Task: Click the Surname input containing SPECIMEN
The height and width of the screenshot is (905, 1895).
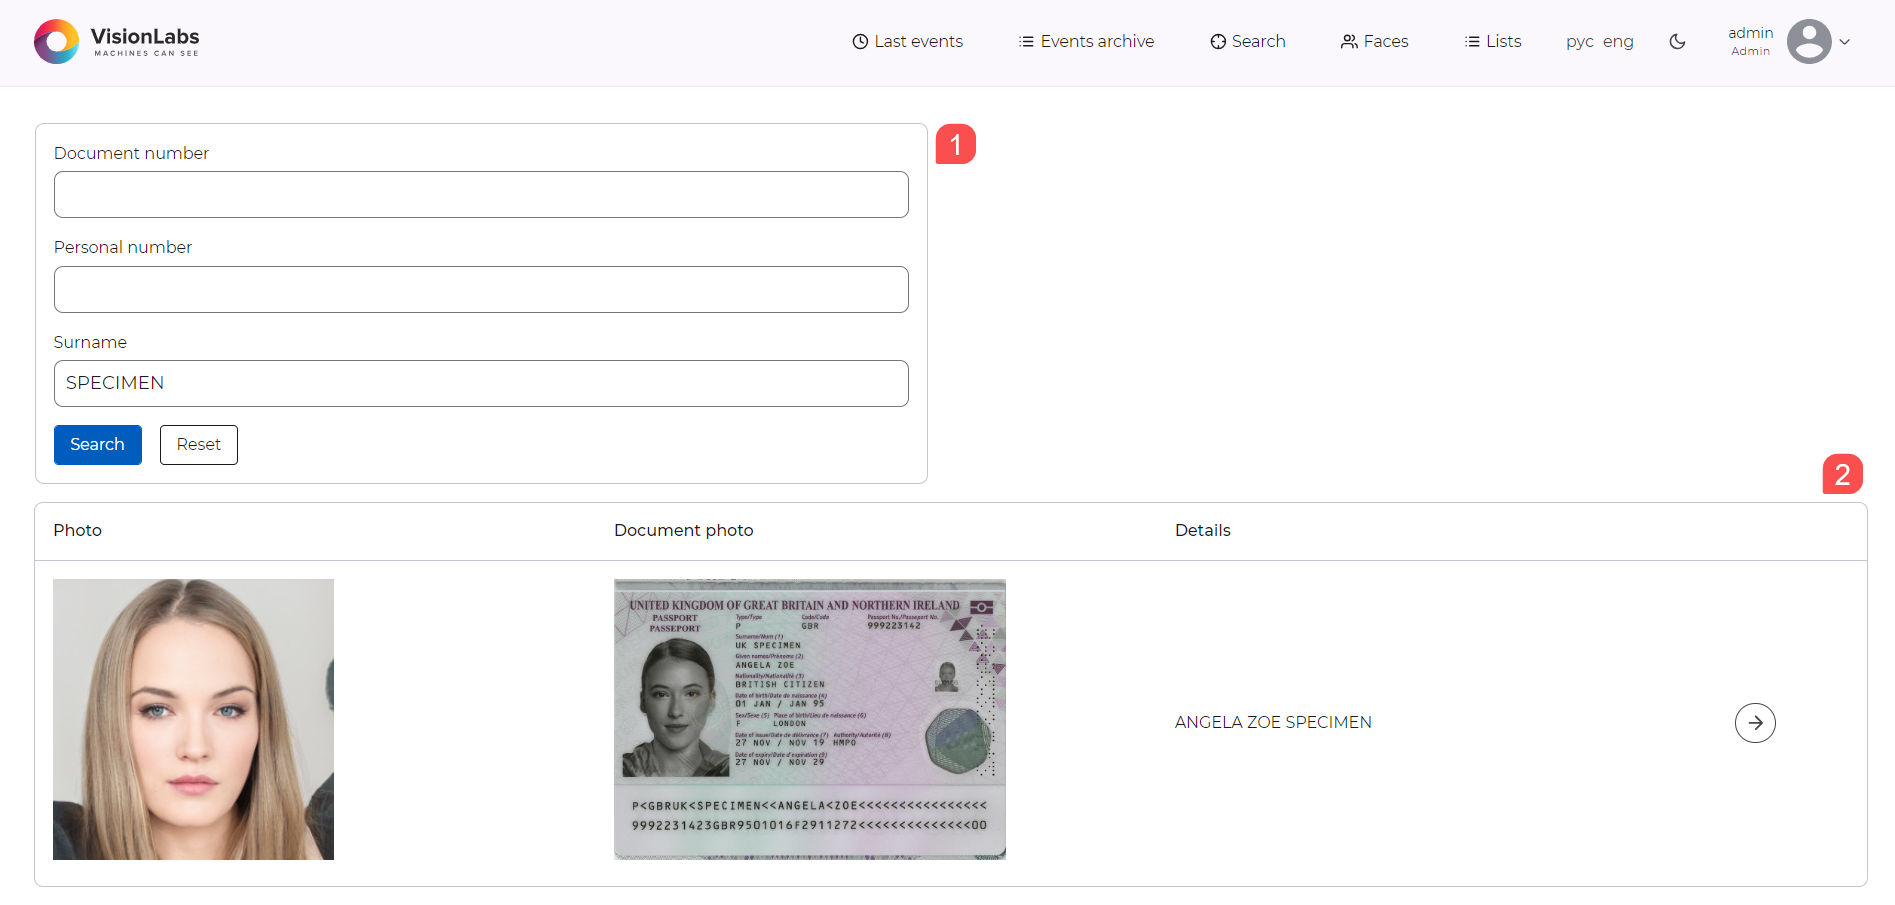Action: (x=481, y=383)
